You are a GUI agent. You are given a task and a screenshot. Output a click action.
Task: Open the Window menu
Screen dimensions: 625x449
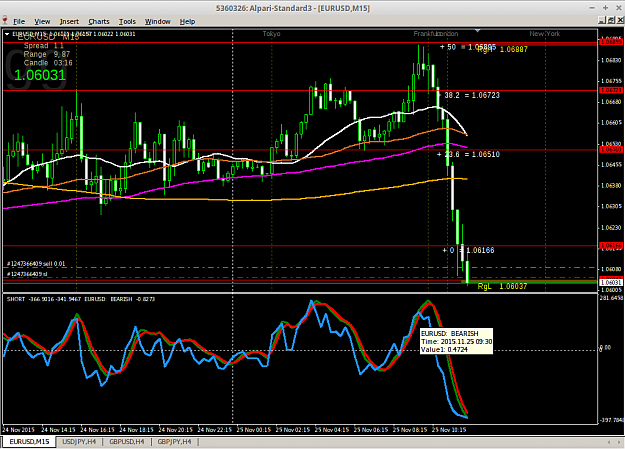tap(157, 22)
